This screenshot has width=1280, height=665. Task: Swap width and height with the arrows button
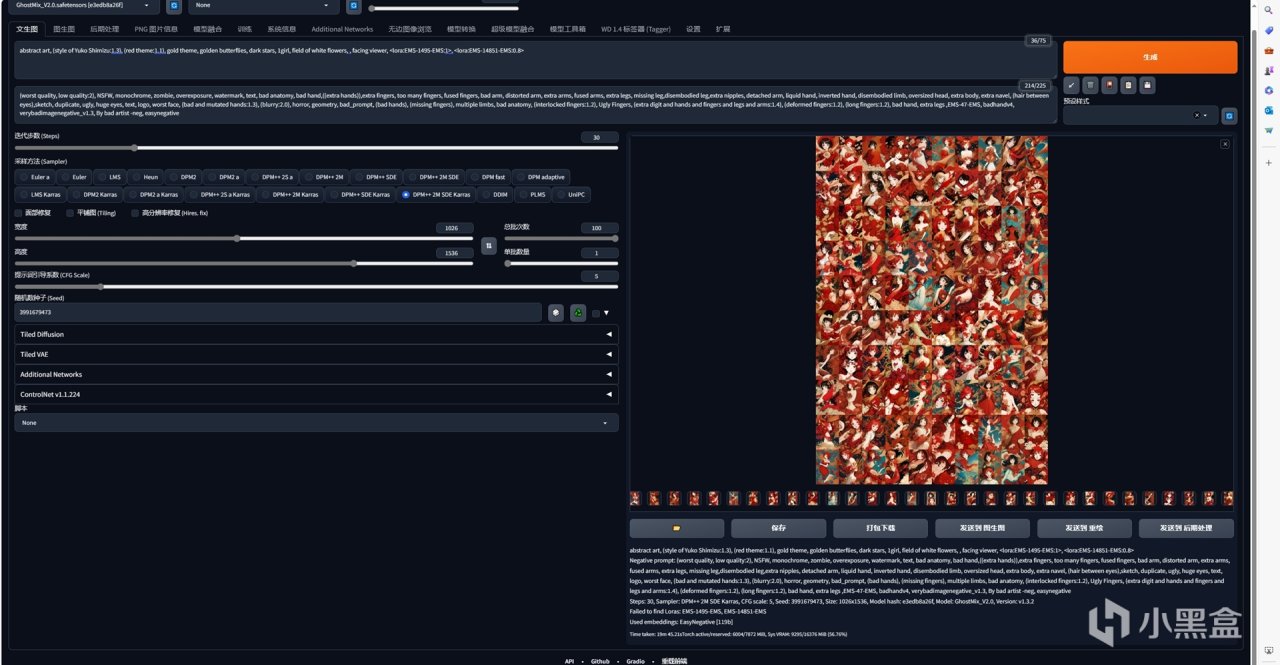488,245
